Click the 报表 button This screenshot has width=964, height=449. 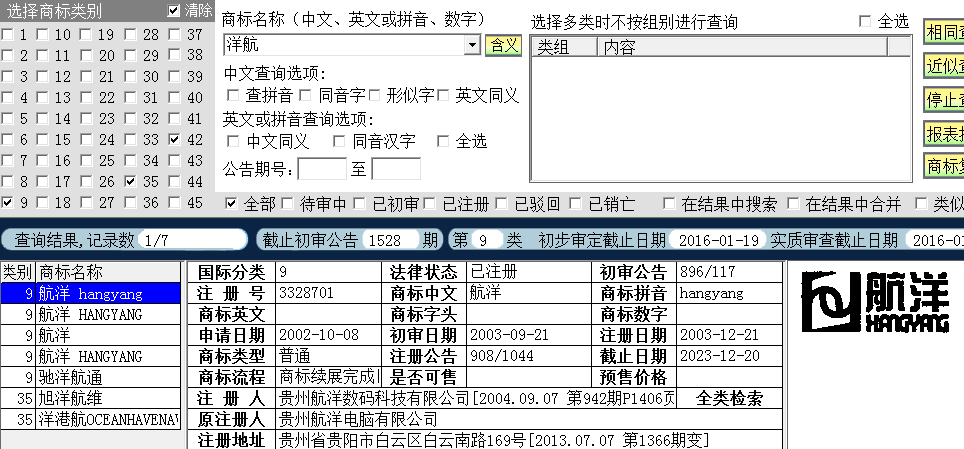[944, 133]
